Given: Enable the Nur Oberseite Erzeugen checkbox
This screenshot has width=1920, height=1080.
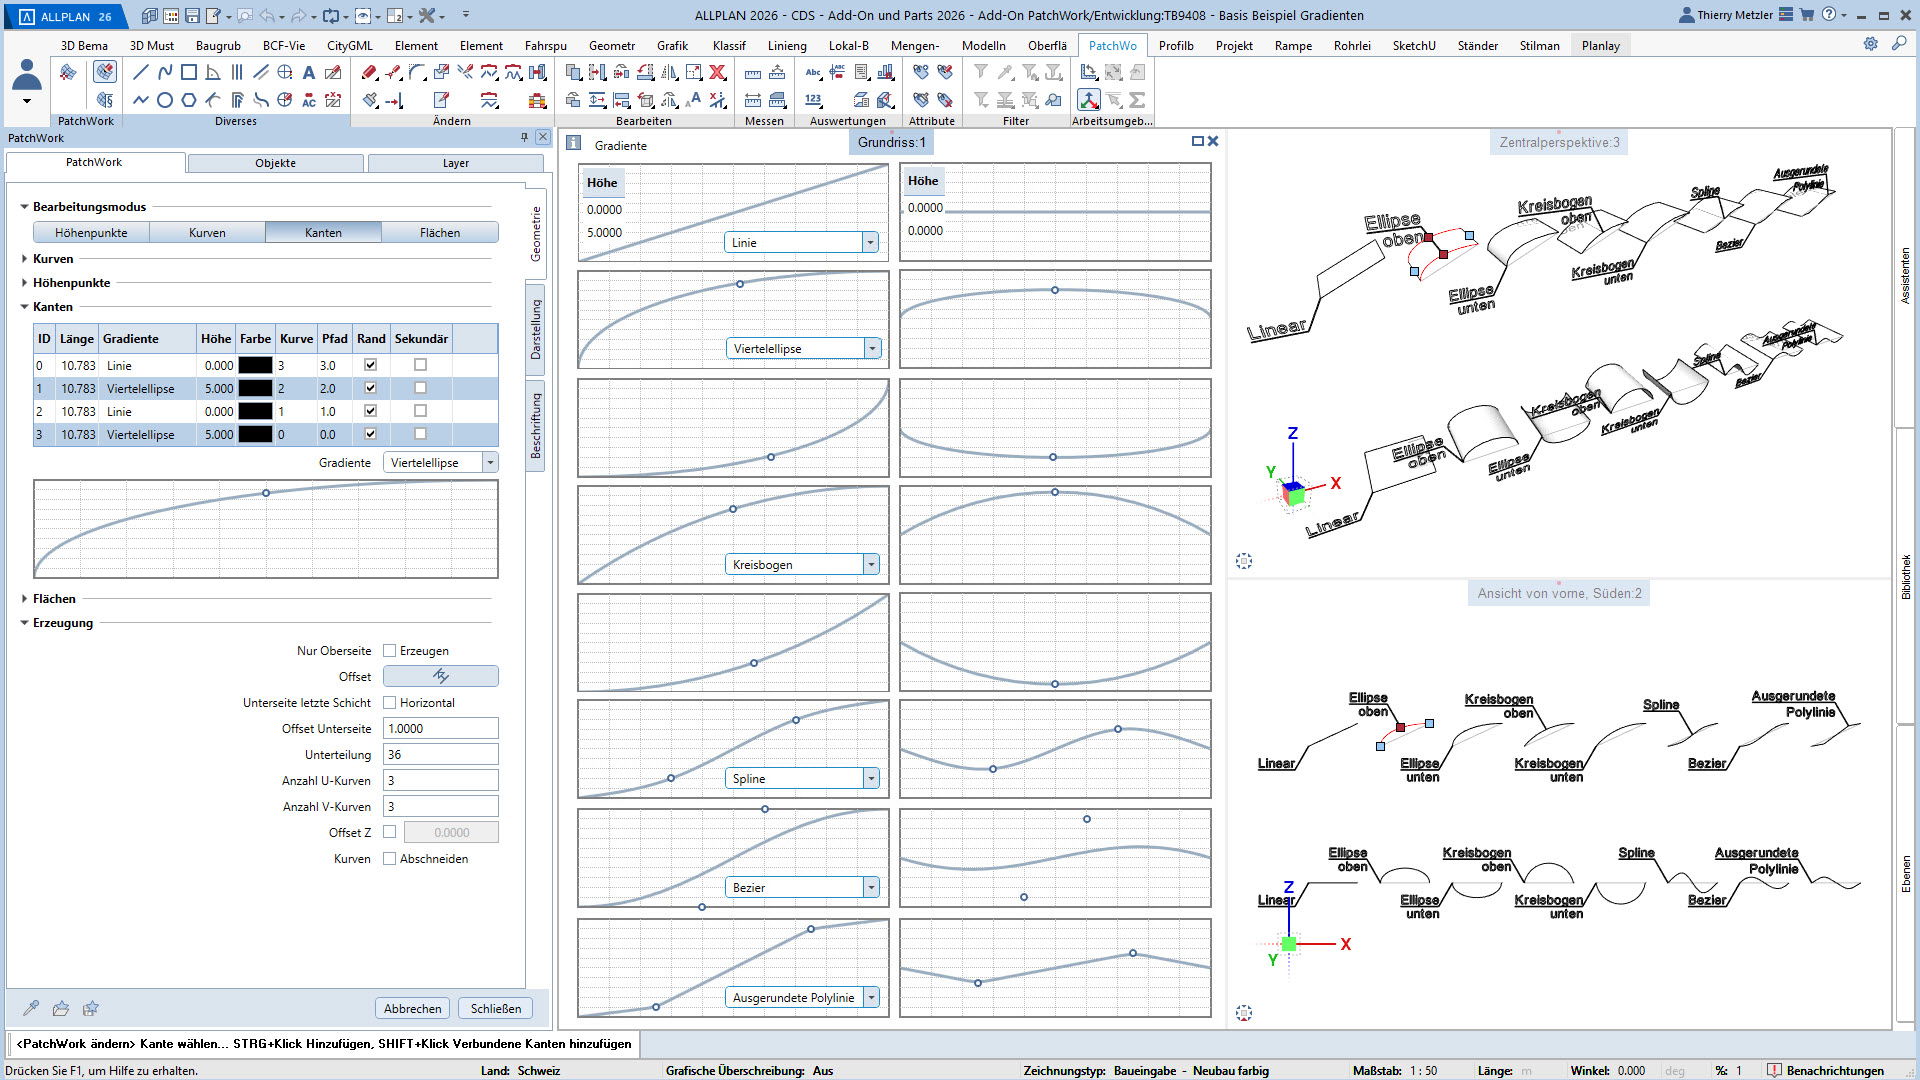Looking at the screenshot, I should [390, 651].
